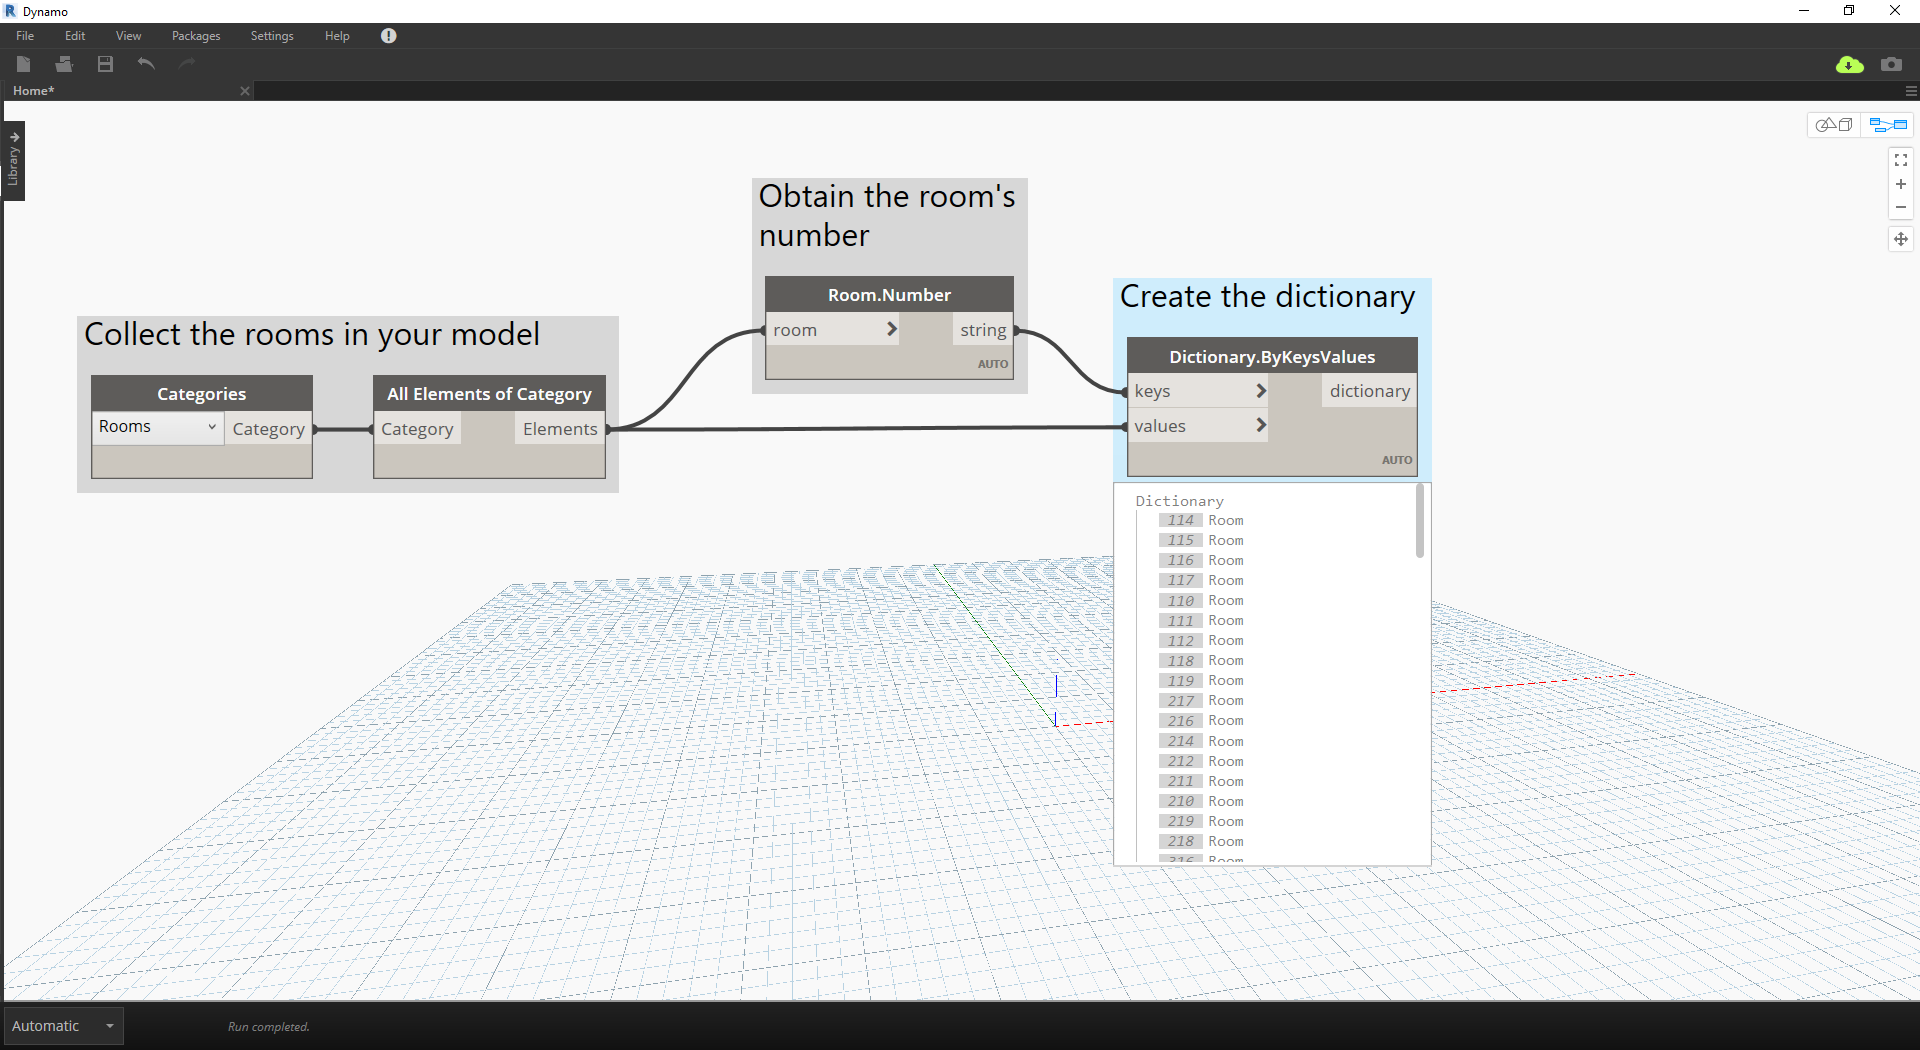Select the Room.Number node header
The height and width of the screenshot is (1050, 1920).
[889, 295]
